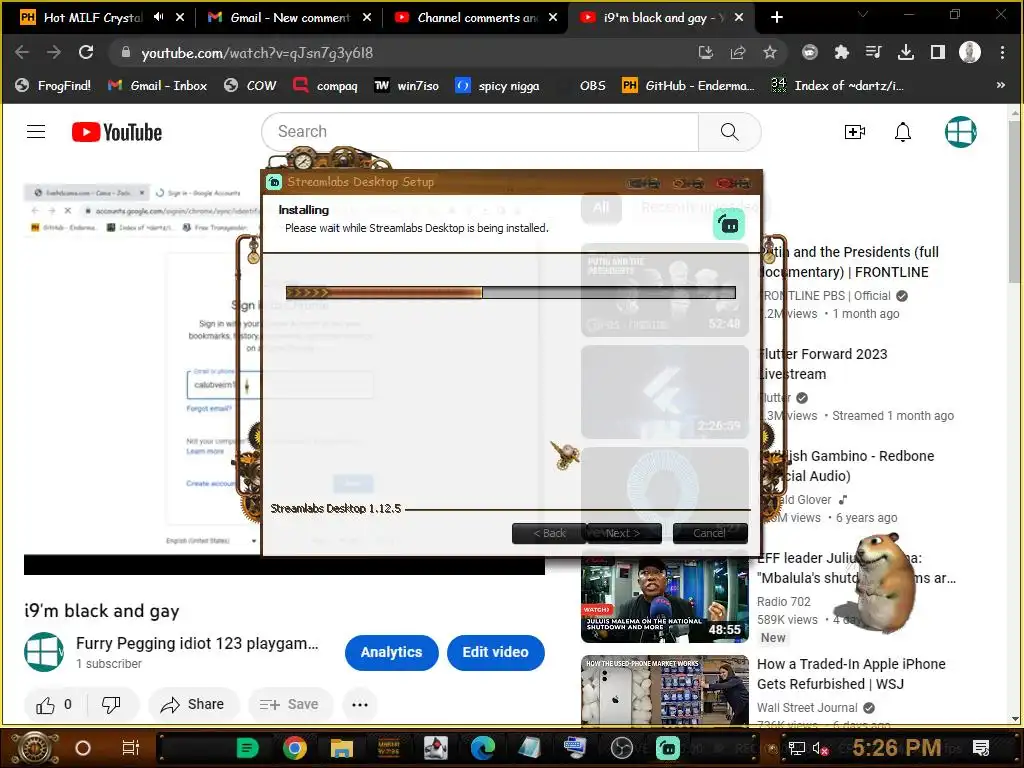The height and width of the screenshot is (768, 1024).
Task: Toggle Chrome side panel icon
Action: coord(938,52)
